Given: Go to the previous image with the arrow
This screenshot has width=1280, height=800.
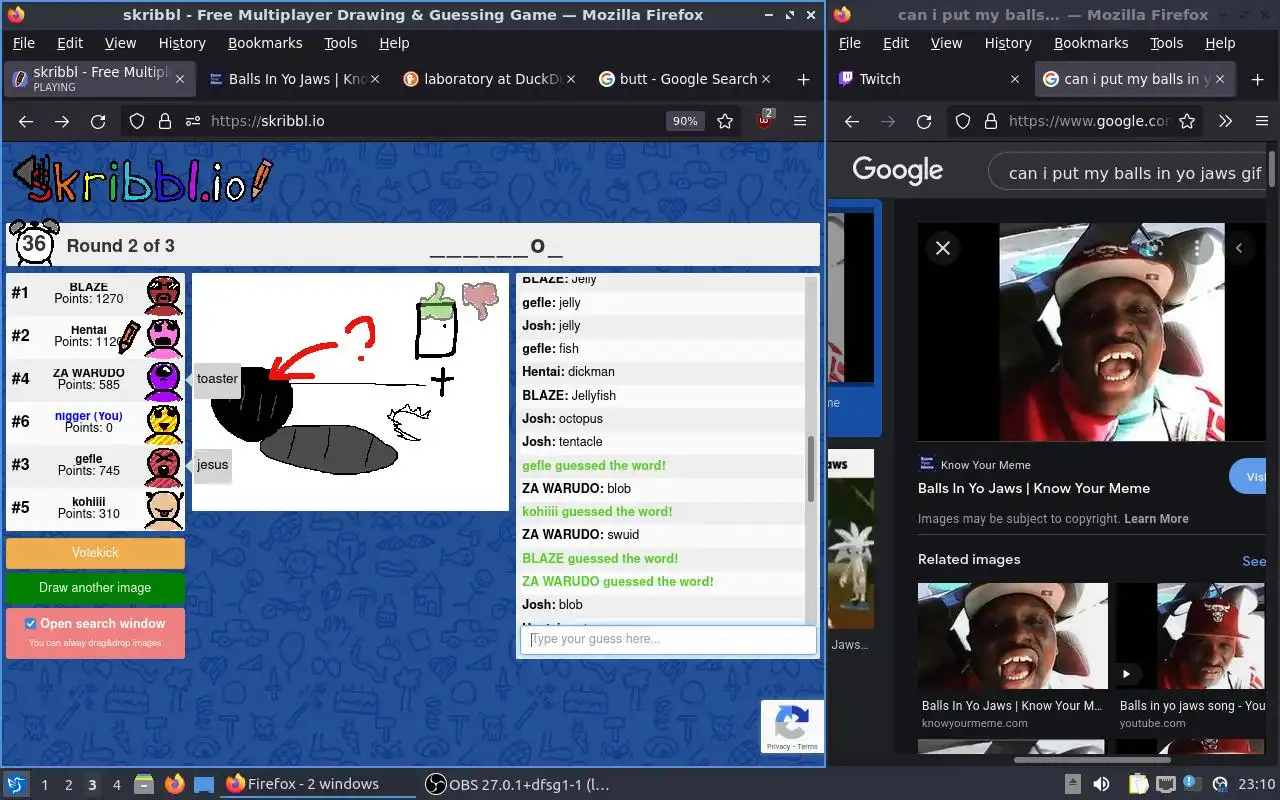Looking at the screenshot, I should point(1239,248).
